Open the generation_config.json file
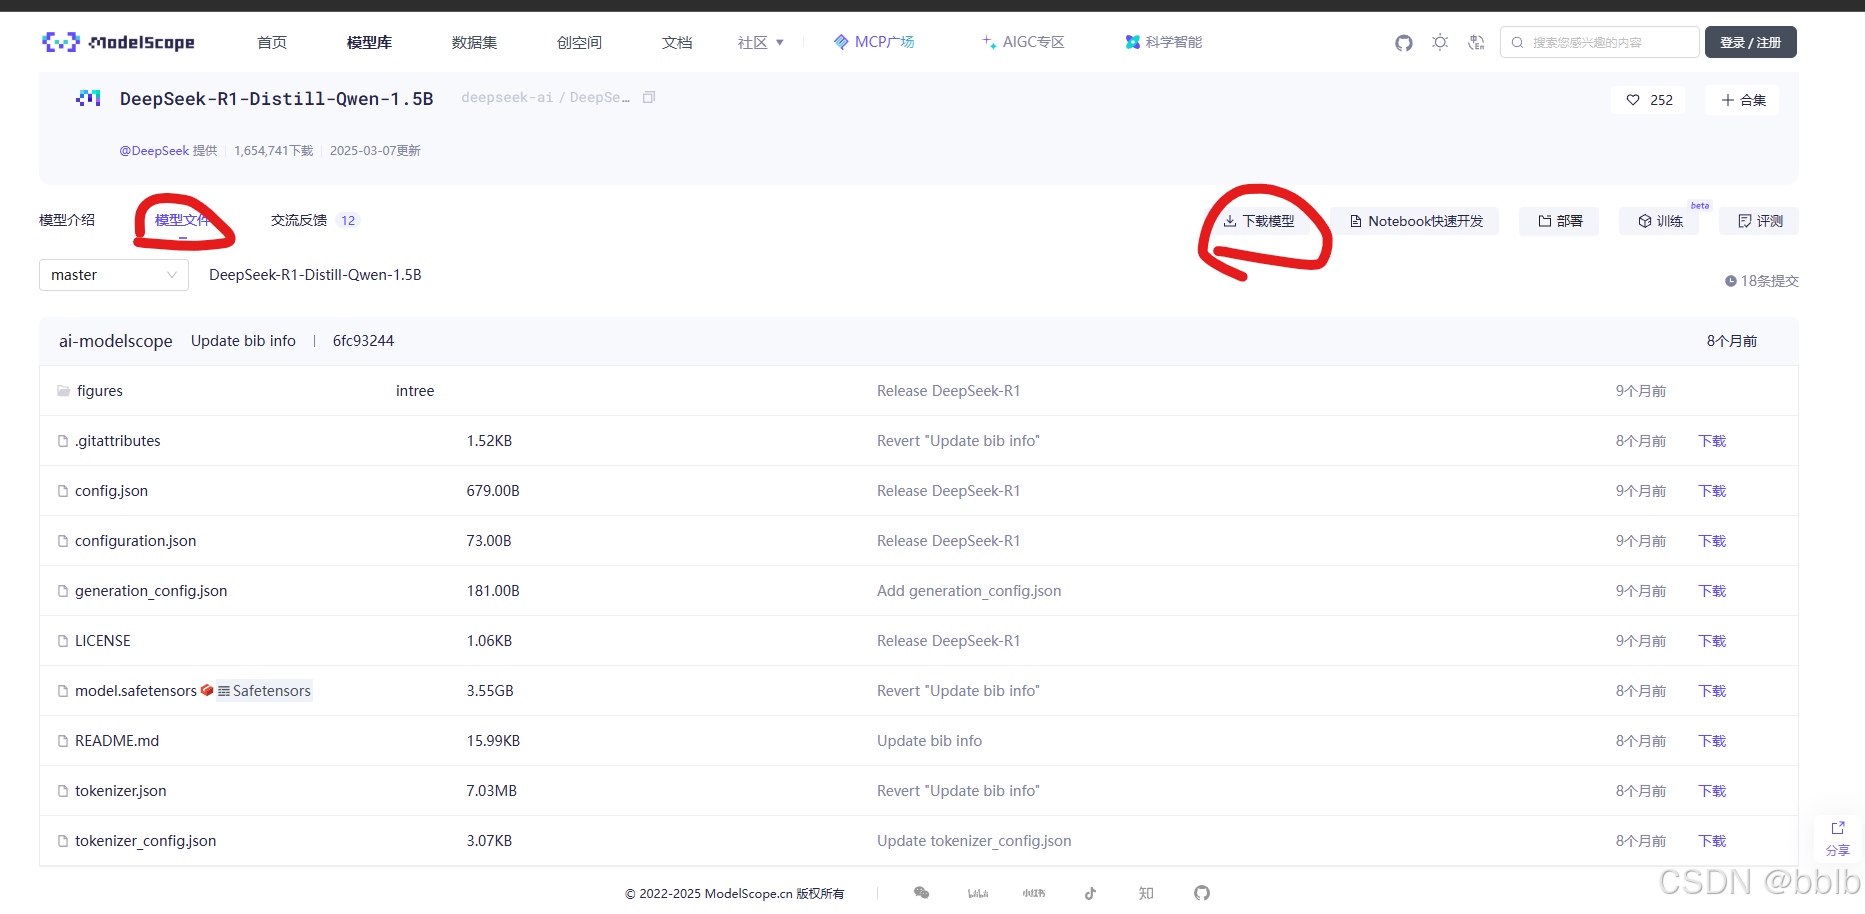The height and width of the screenshot is (914, 1865). tap(151, 591)
